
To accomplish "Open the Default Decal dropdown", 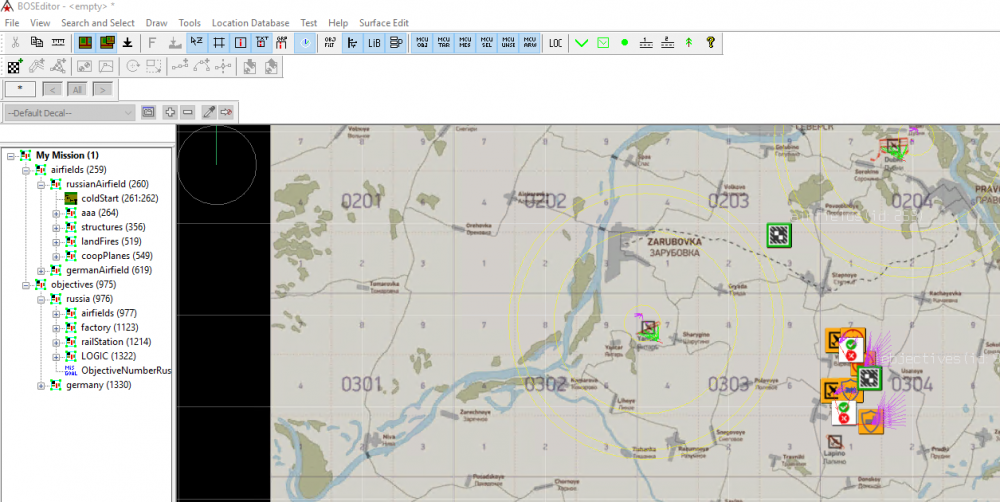I will tap(69, 113).
